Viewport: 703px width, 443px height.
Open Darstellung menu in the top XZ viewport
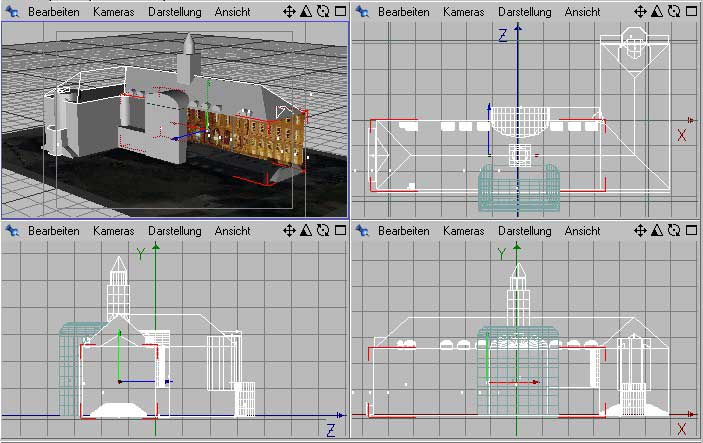(525, 12)
